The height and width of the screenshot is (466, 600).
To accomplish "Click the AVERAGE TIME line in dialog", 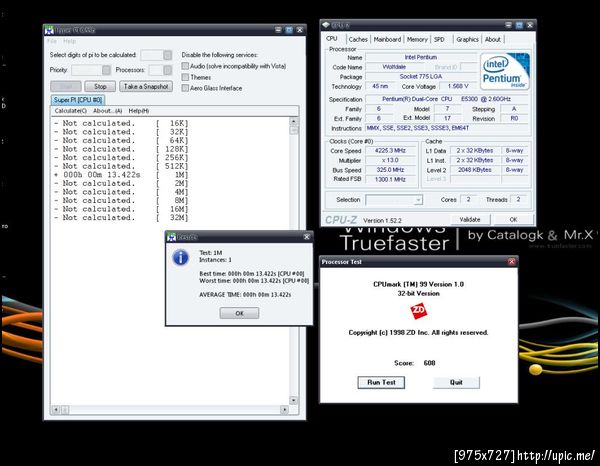I will [245, 295].
